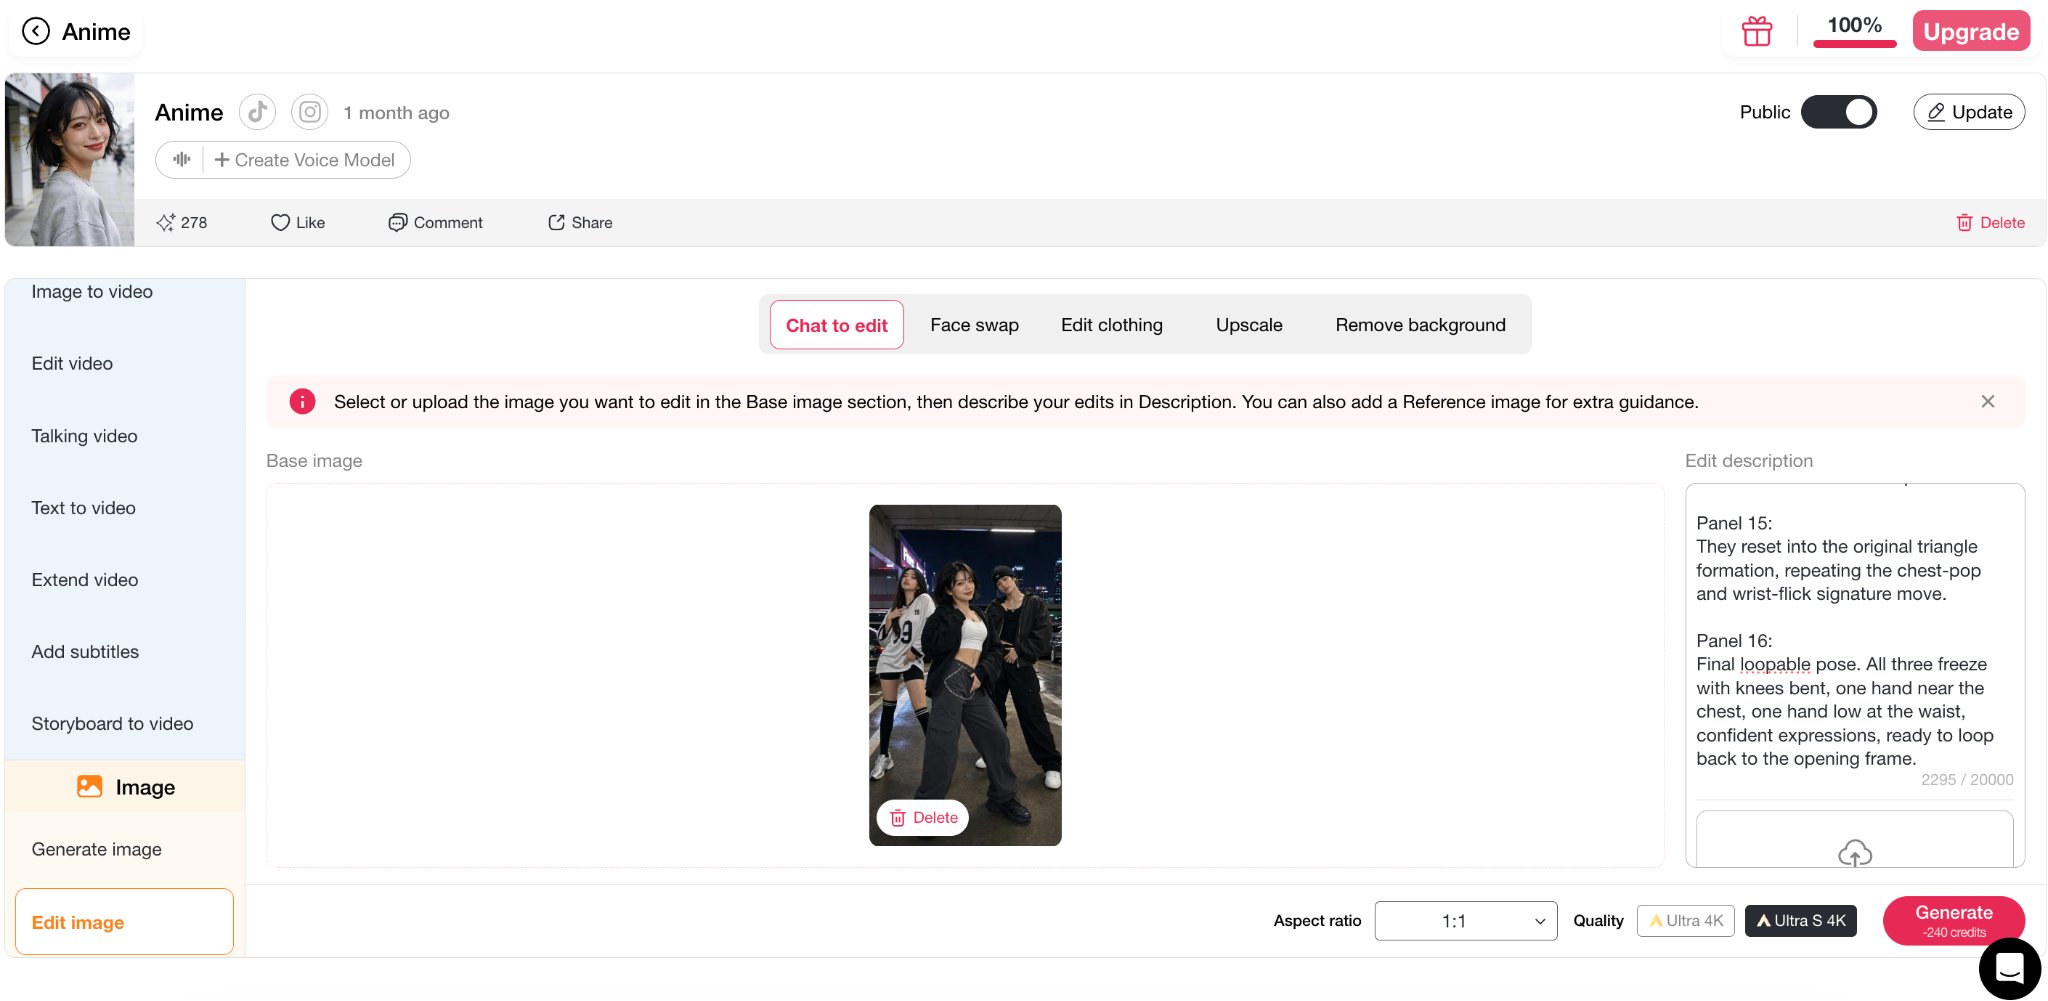Open Generate image in sidebar
The width and height of the screenshot is (2048, 1001).
[96, 849]
